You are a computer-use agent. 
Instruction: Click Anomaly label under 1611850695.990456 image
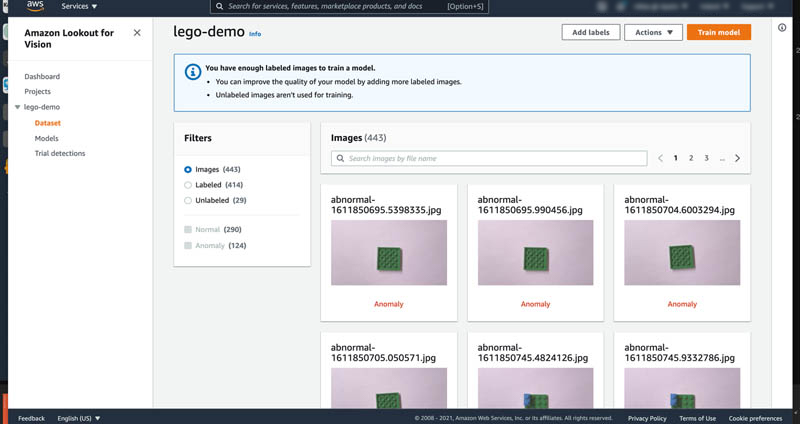click(535, 304)
